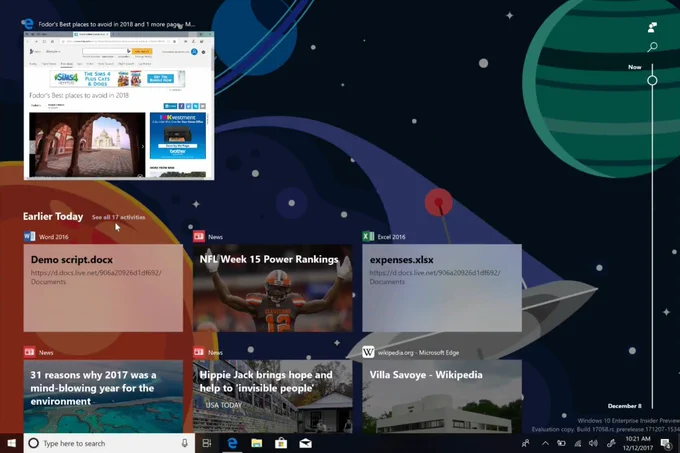This screenshot has height=453, width=680.
Task: Click the Type here to search box
Action: click(109, 443)
